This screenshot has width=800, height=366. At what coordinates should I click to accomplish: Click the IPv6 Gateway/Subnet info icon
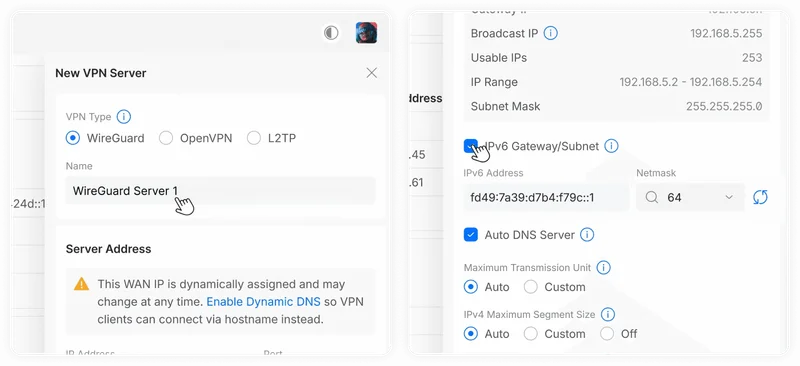pos(611,147)
